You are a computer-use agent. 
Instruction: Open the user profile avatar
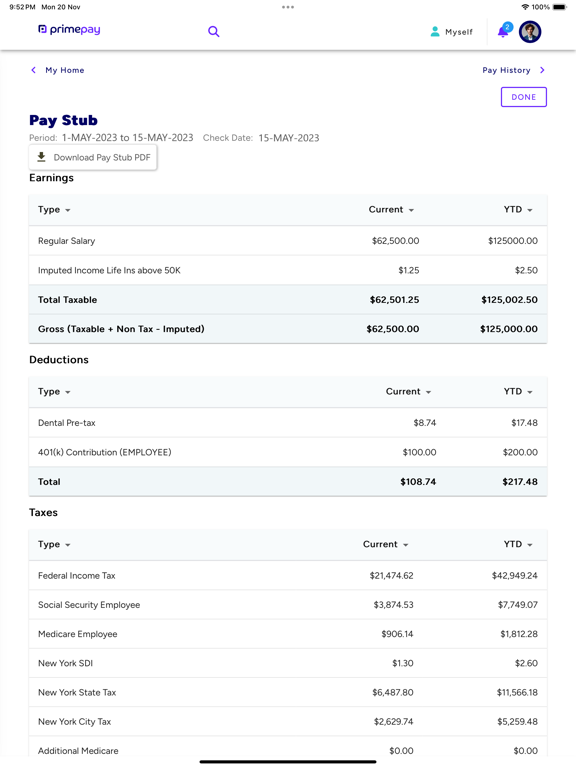pos(530,32)
